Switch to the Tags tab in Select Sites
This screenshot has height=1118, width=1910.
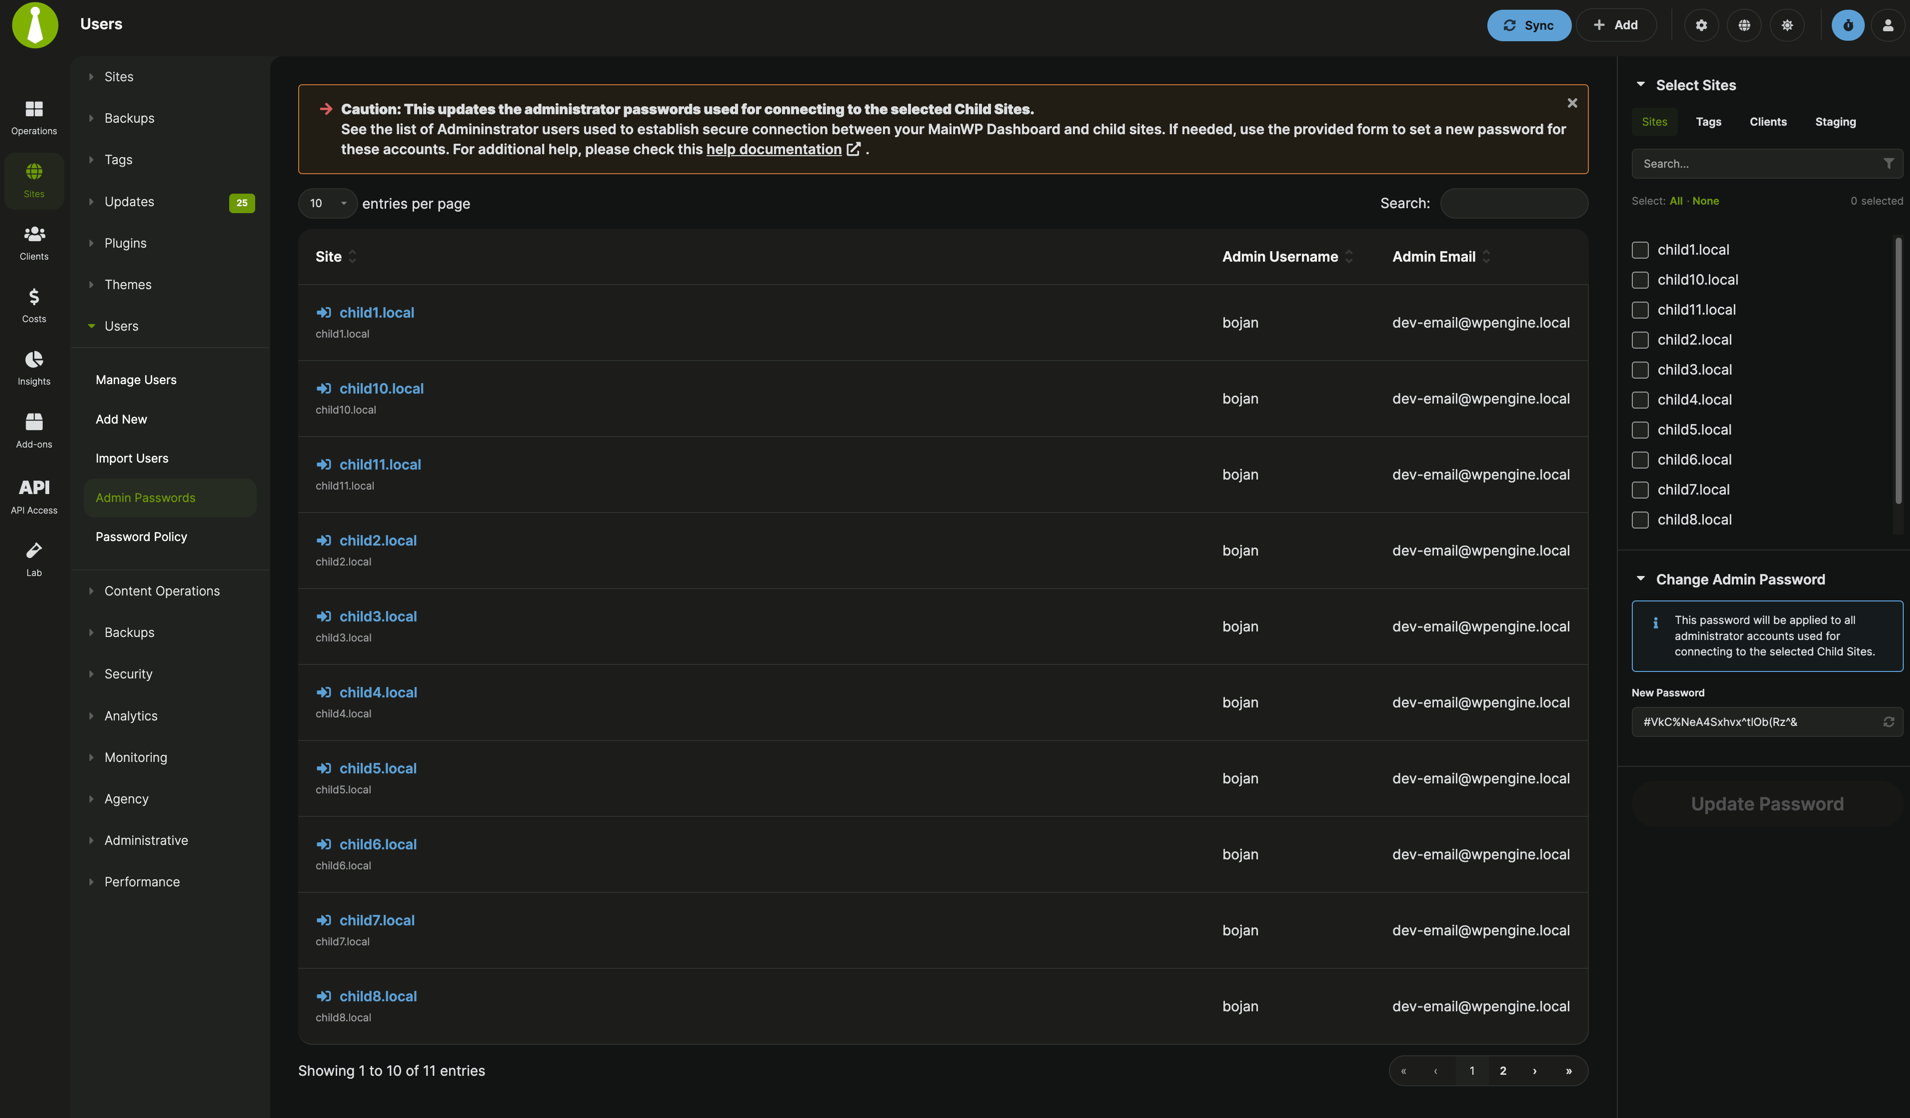pos(1708,121)
